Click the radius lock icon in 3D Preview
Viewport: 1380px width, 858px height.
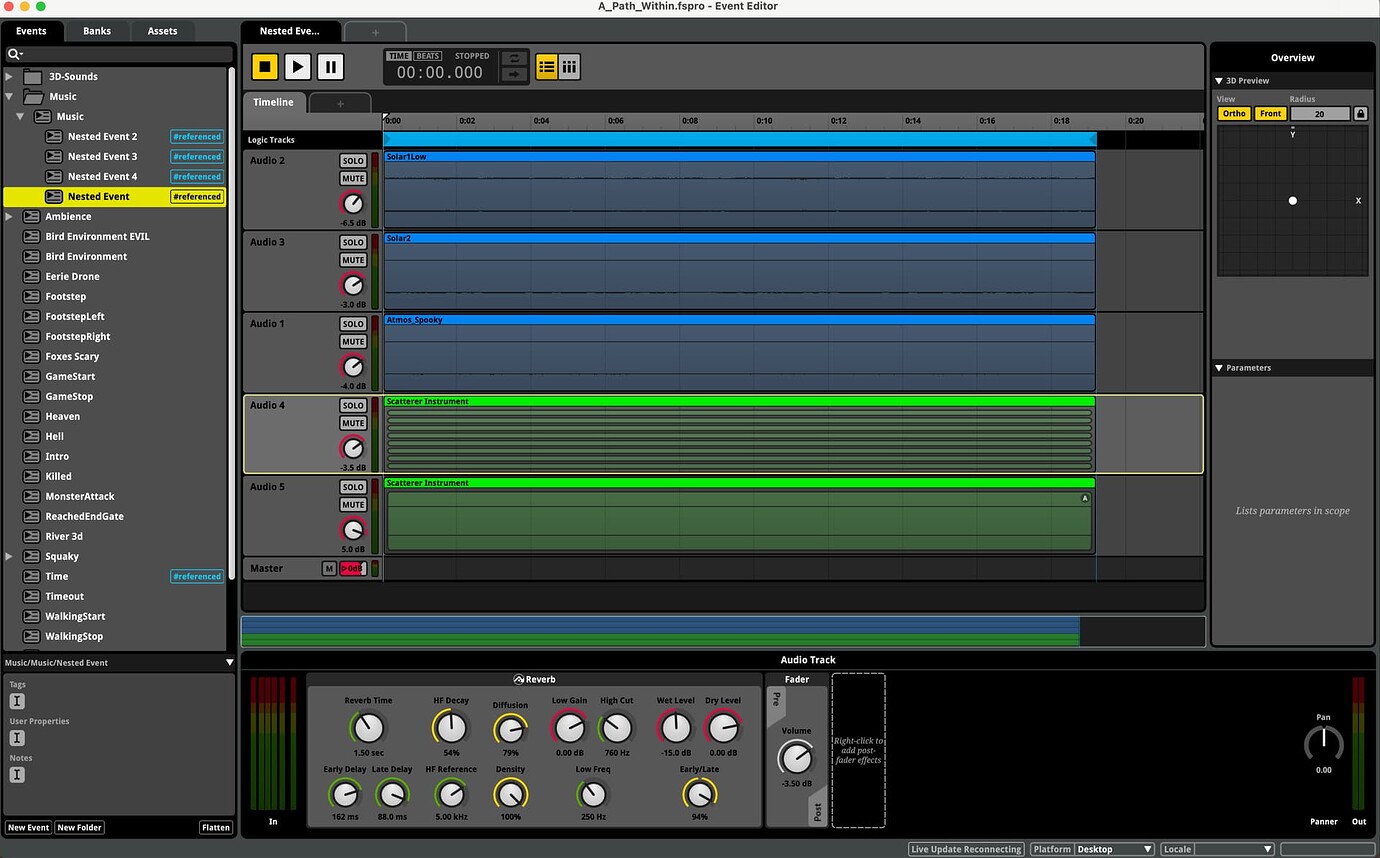point(1360,114)
